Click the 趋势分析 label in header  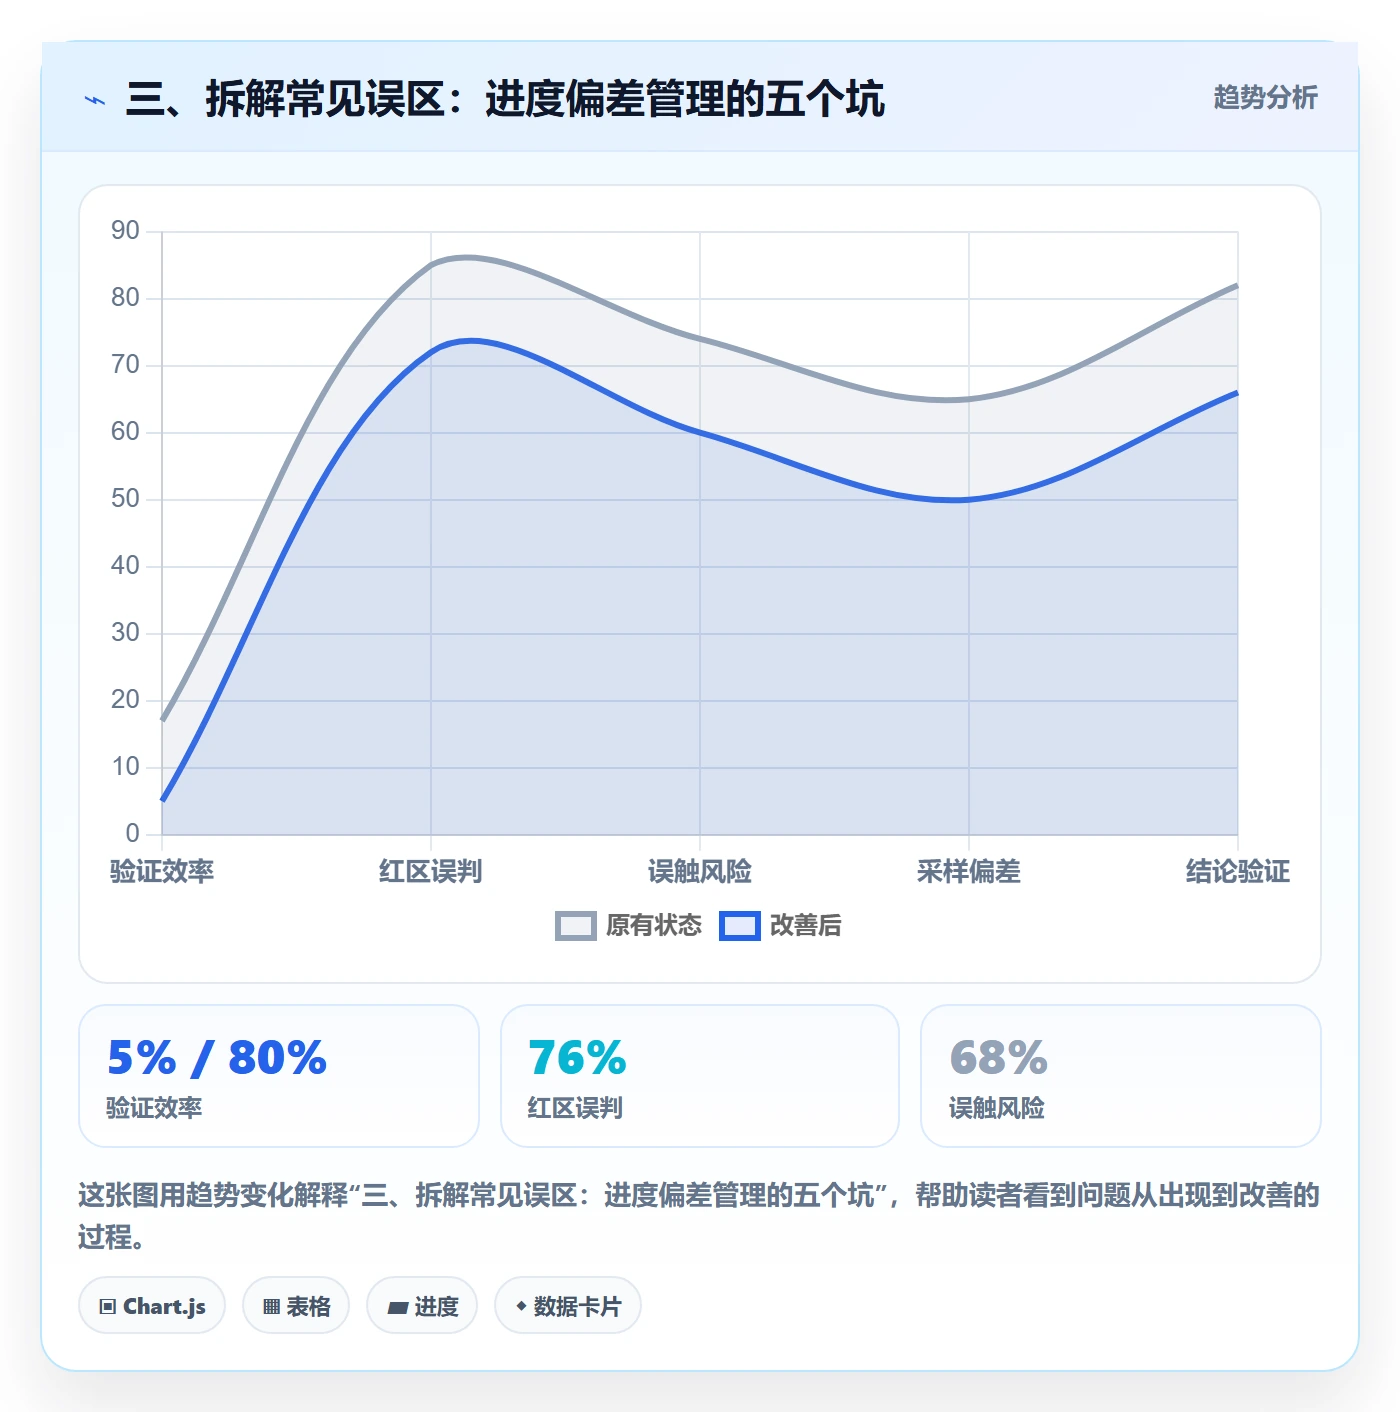1265,98
